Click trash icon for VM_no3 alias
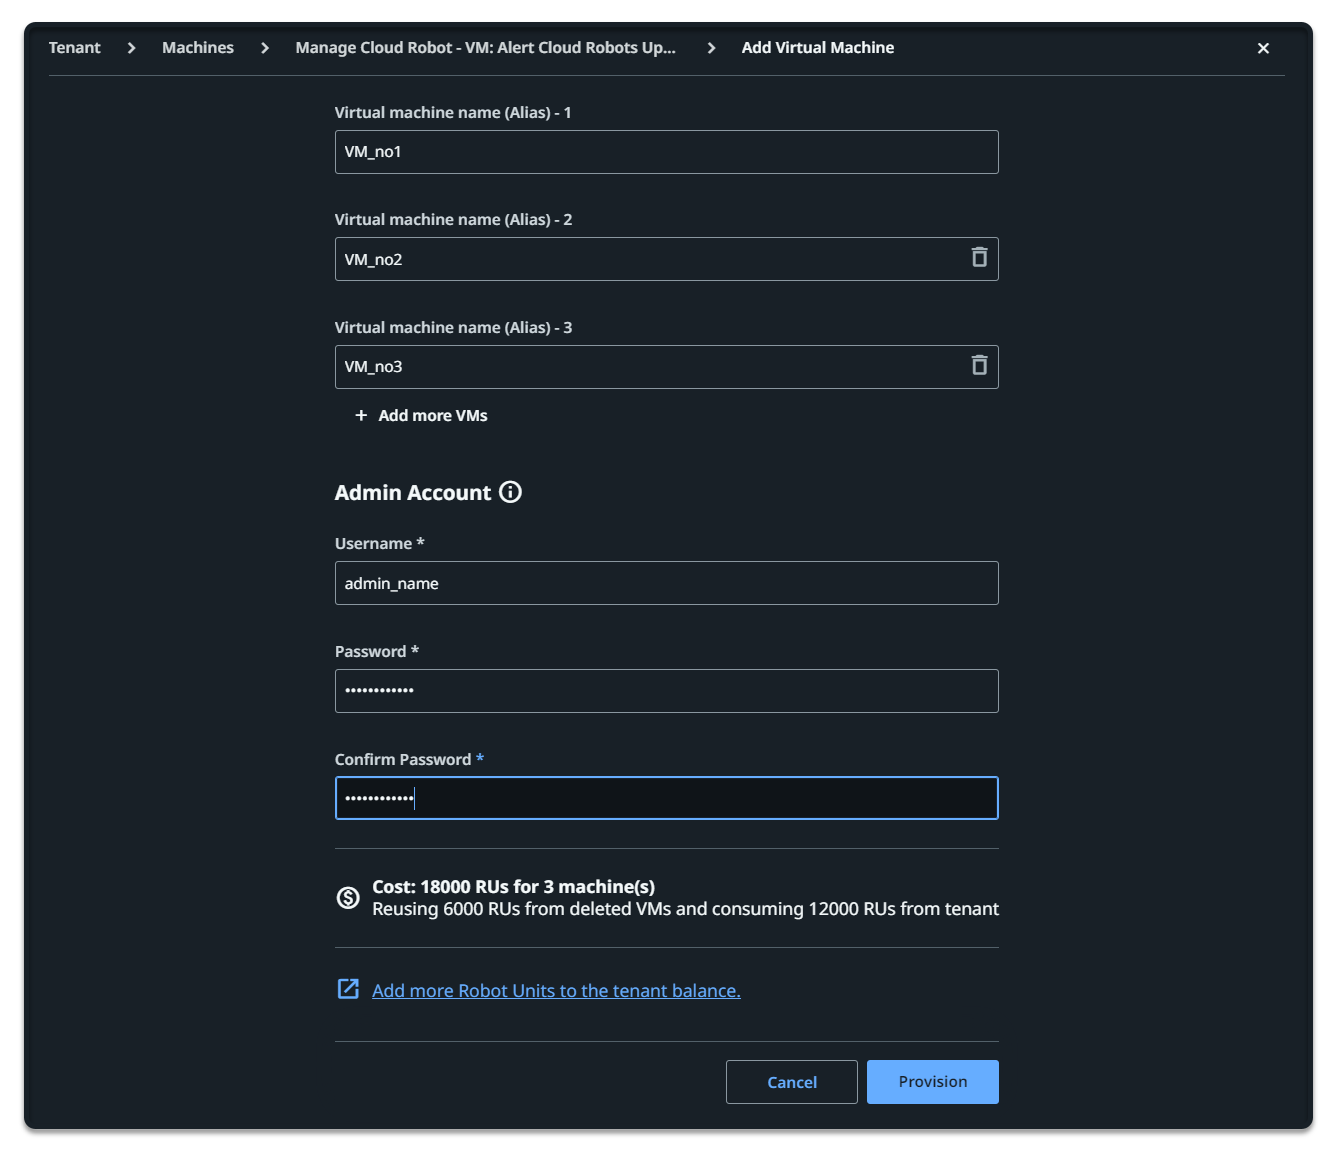Viewport: 1333px width, 1150px height. click(979, 366)
